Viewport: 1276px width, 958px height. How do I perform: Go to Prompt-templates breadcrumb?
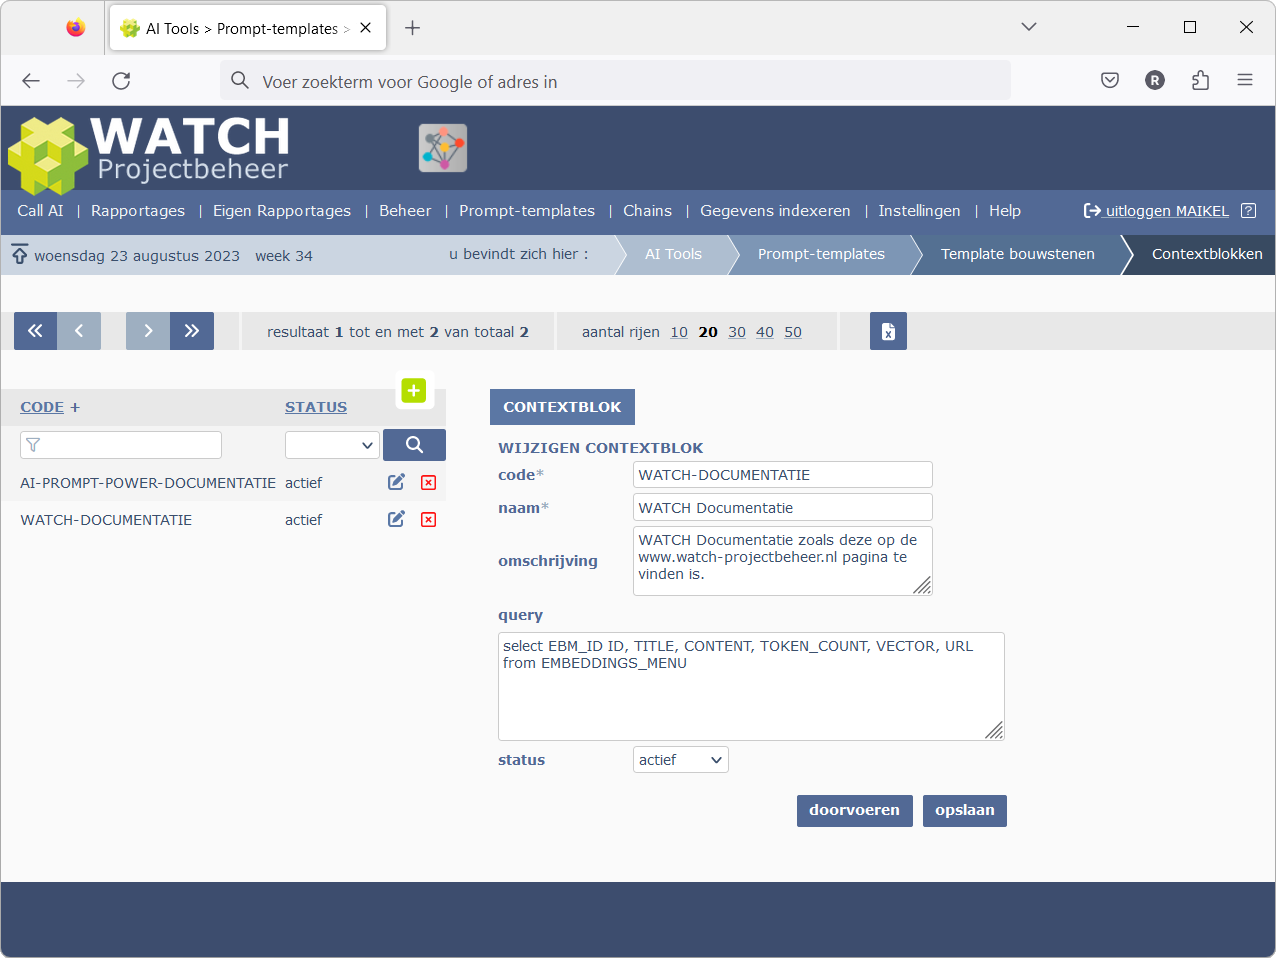(x=821, y=254)
